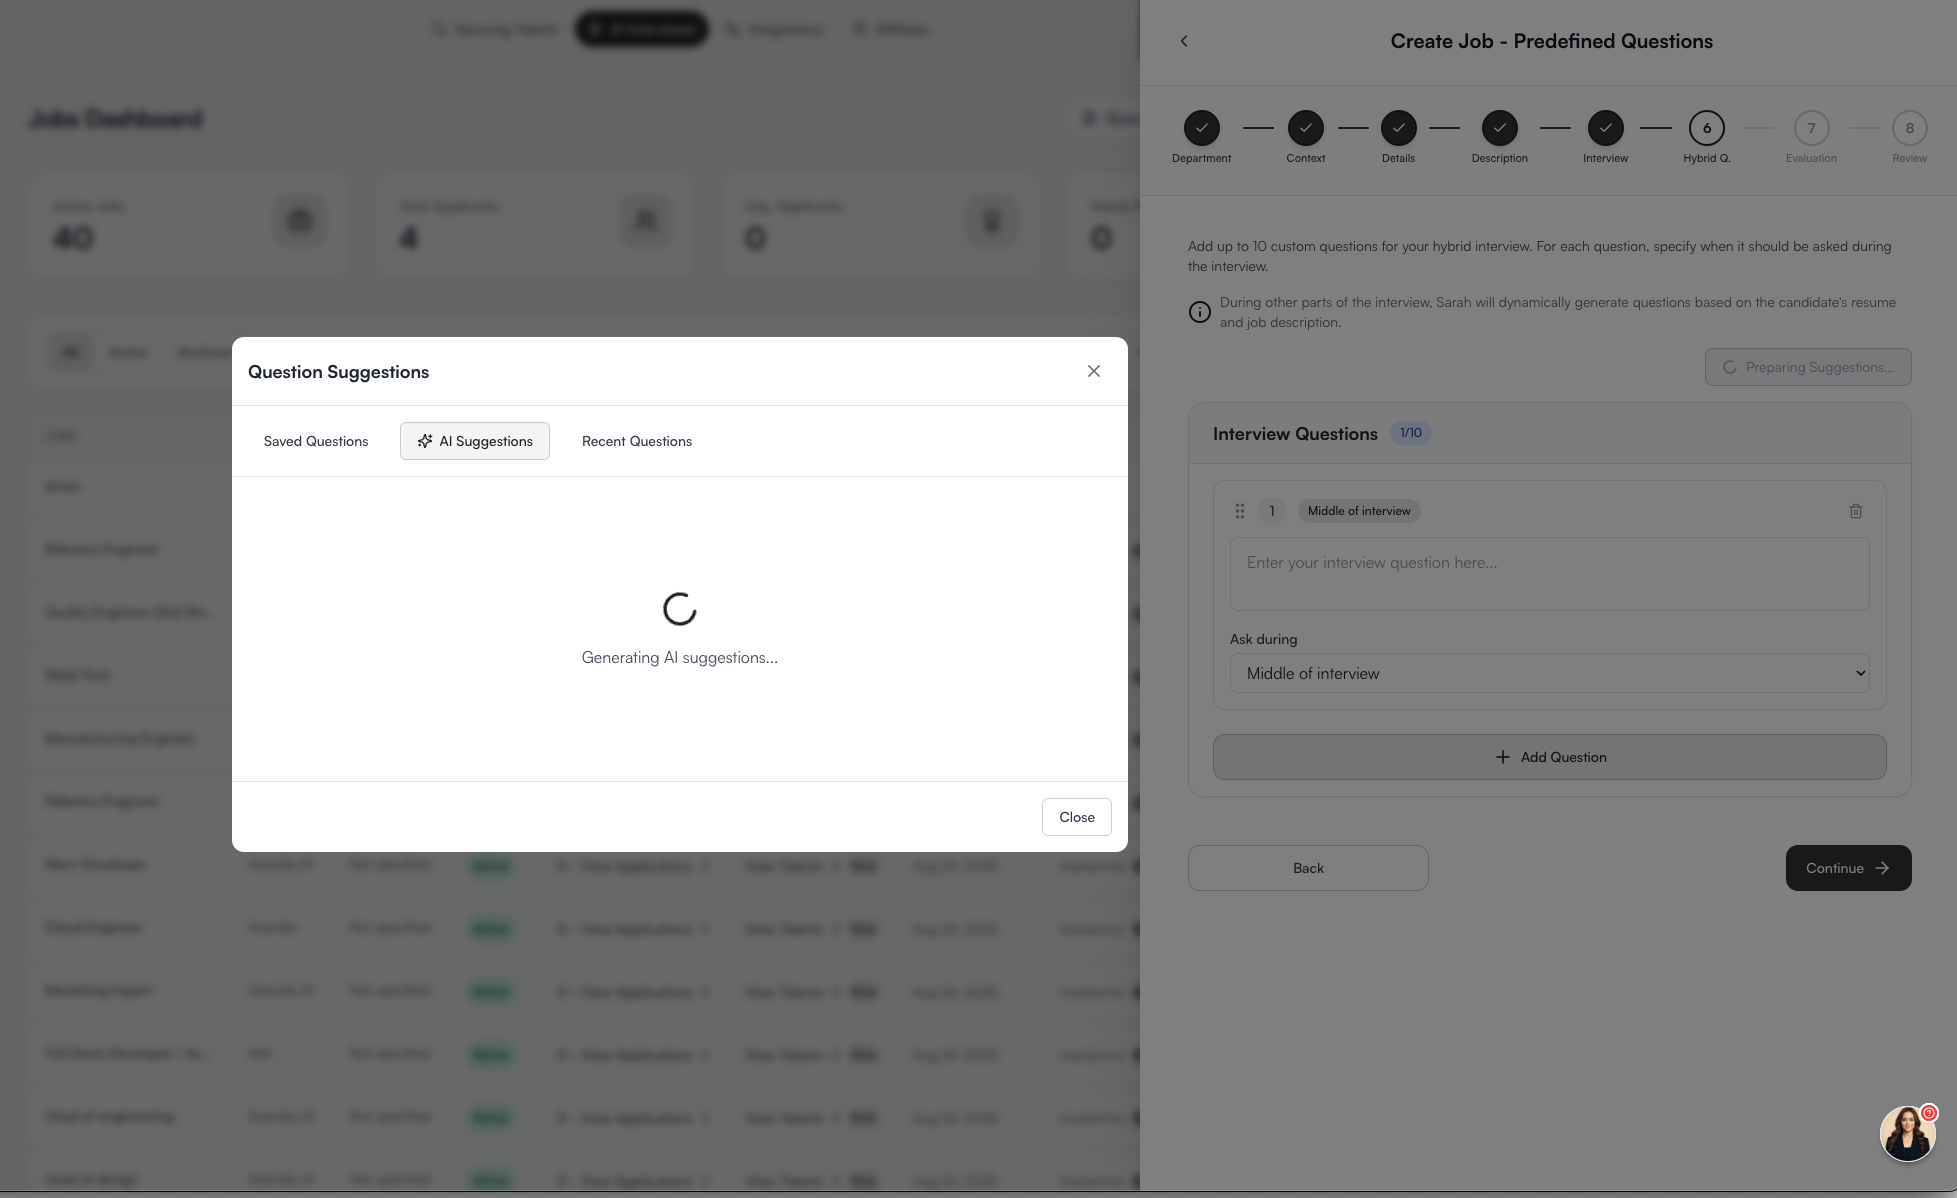Open Sarah assistant avatar chat
The height and width of the screenshot is (1198, 1957).
[1907, 1133]
